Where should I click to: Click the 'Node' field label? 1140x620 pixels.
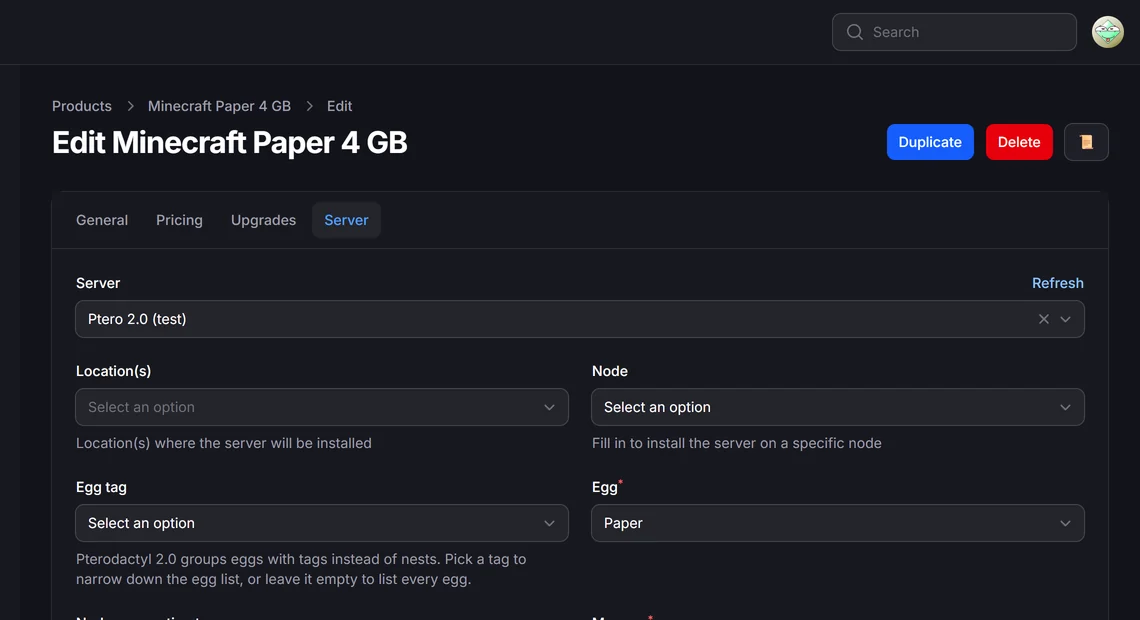pyautogui.click(x=609, y=371)
